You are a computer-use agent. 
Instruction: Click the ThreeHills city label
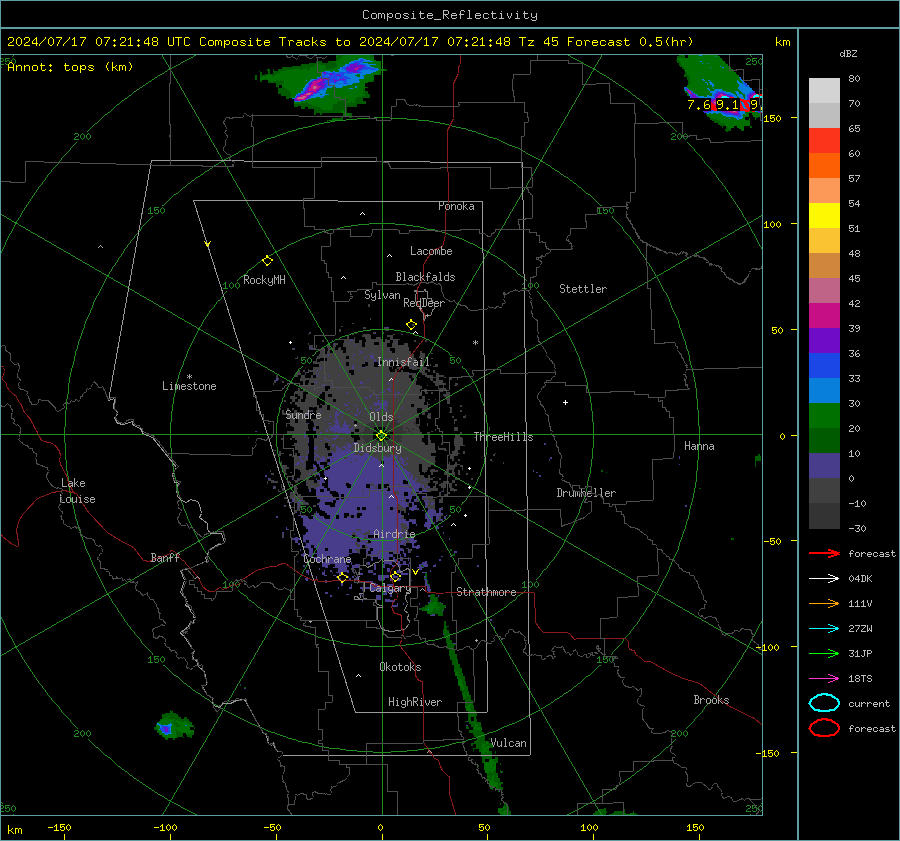click(503, 437)
